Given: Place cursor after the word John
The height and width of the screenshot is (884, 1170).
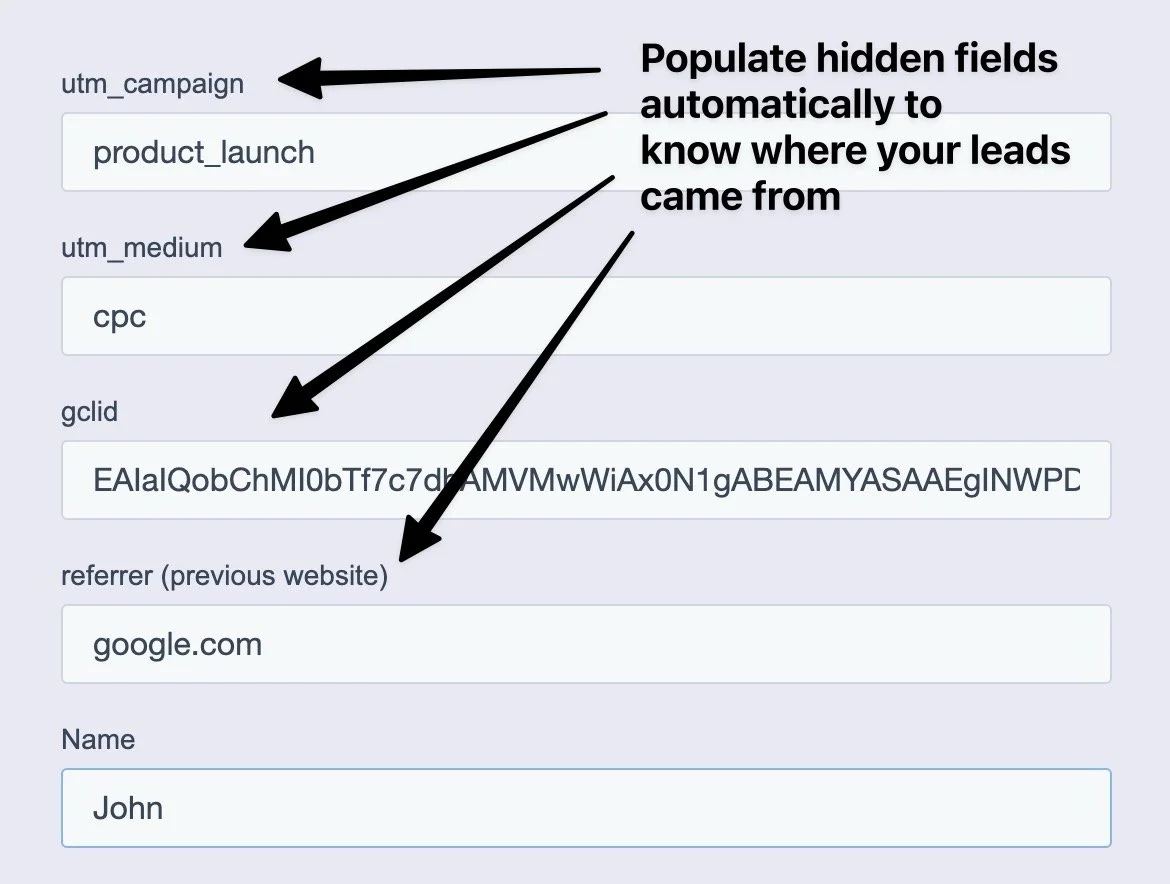Looking at the screenshot, I should 164,808.
